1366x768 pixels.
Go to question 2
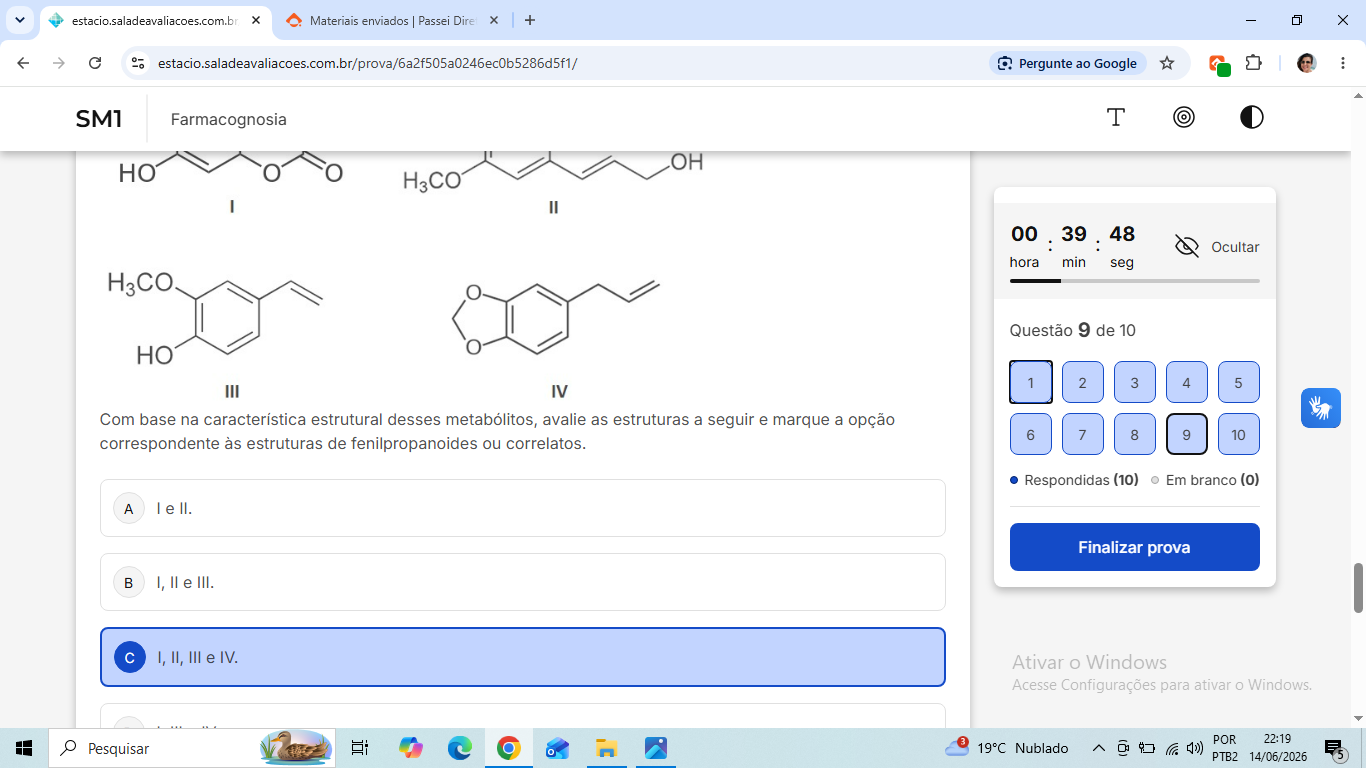pos(1083,382)
